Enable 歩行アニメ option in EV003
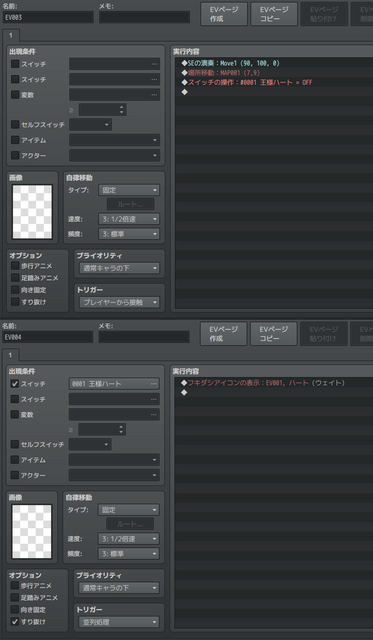Screen dimensions: 373x640 tap(15, 266)
